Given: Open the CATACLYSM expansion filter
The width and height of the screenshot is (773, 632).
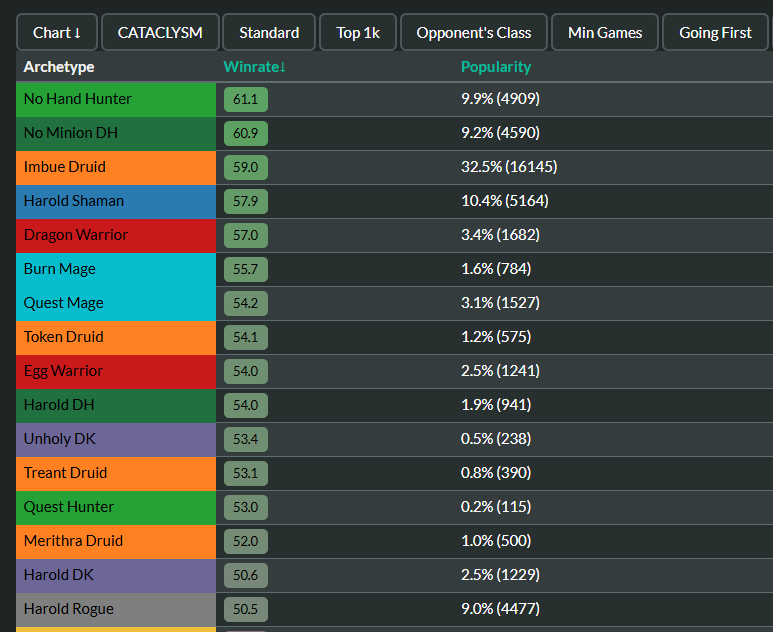Looking at the screenshot, I should pyautogui.click(x=160, y=33).
